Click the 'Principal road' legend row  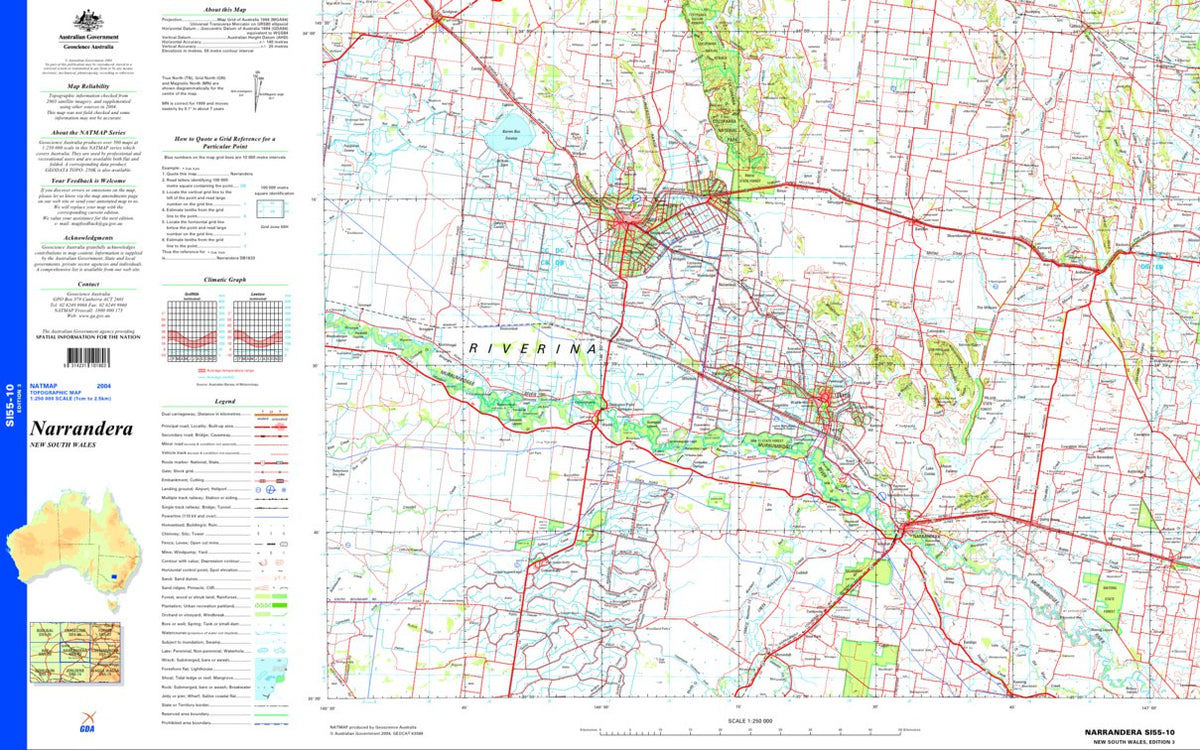click(225, 425)
